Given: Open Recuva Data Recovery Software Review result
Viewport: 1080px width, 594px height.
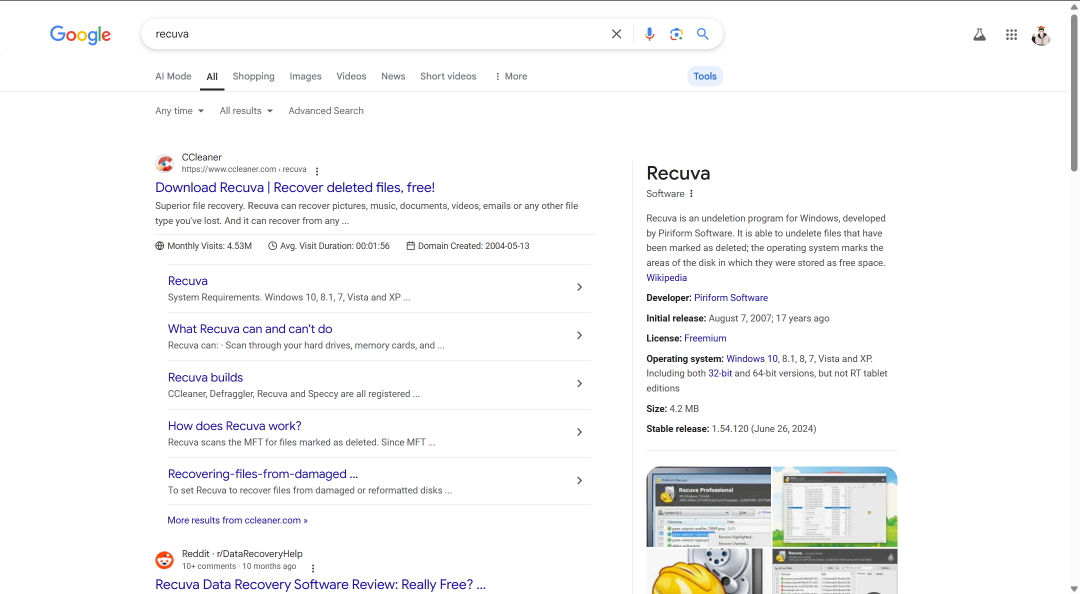Looking at the screenshot, I should coord(320,584).
